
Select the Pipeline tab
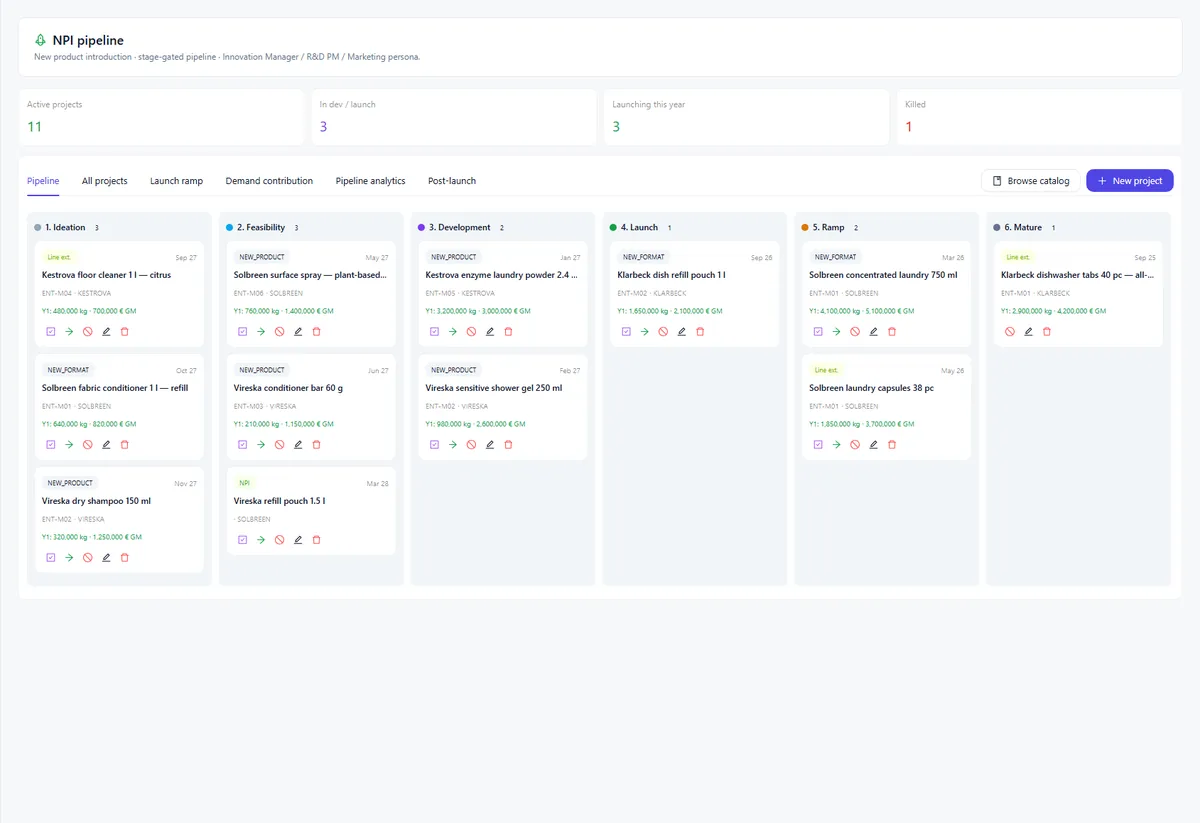[43, 181]
